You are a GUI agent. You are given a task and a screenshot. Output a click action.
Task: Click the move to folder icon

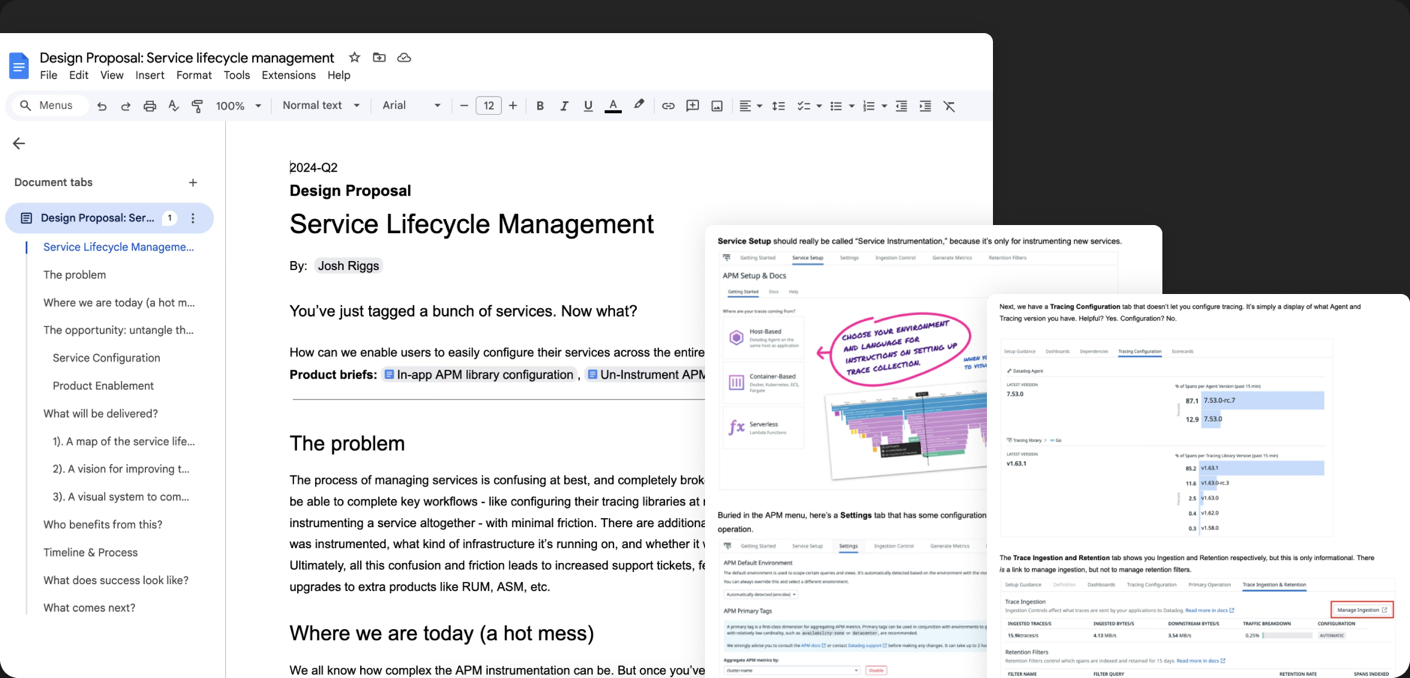point(379,58)
